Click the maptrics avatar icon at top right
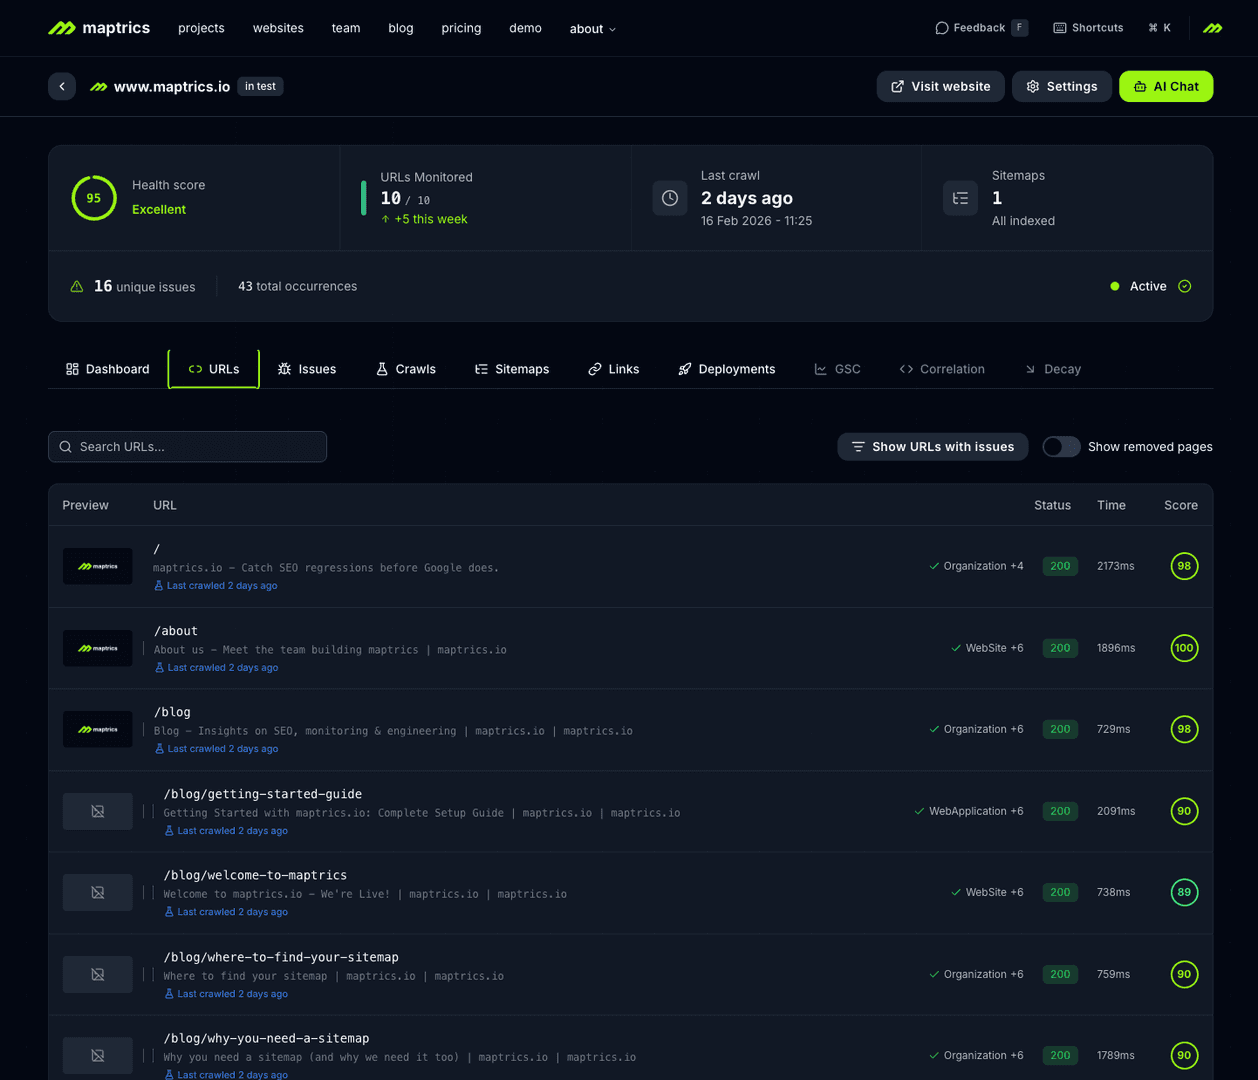 (x=1212, y=28)
